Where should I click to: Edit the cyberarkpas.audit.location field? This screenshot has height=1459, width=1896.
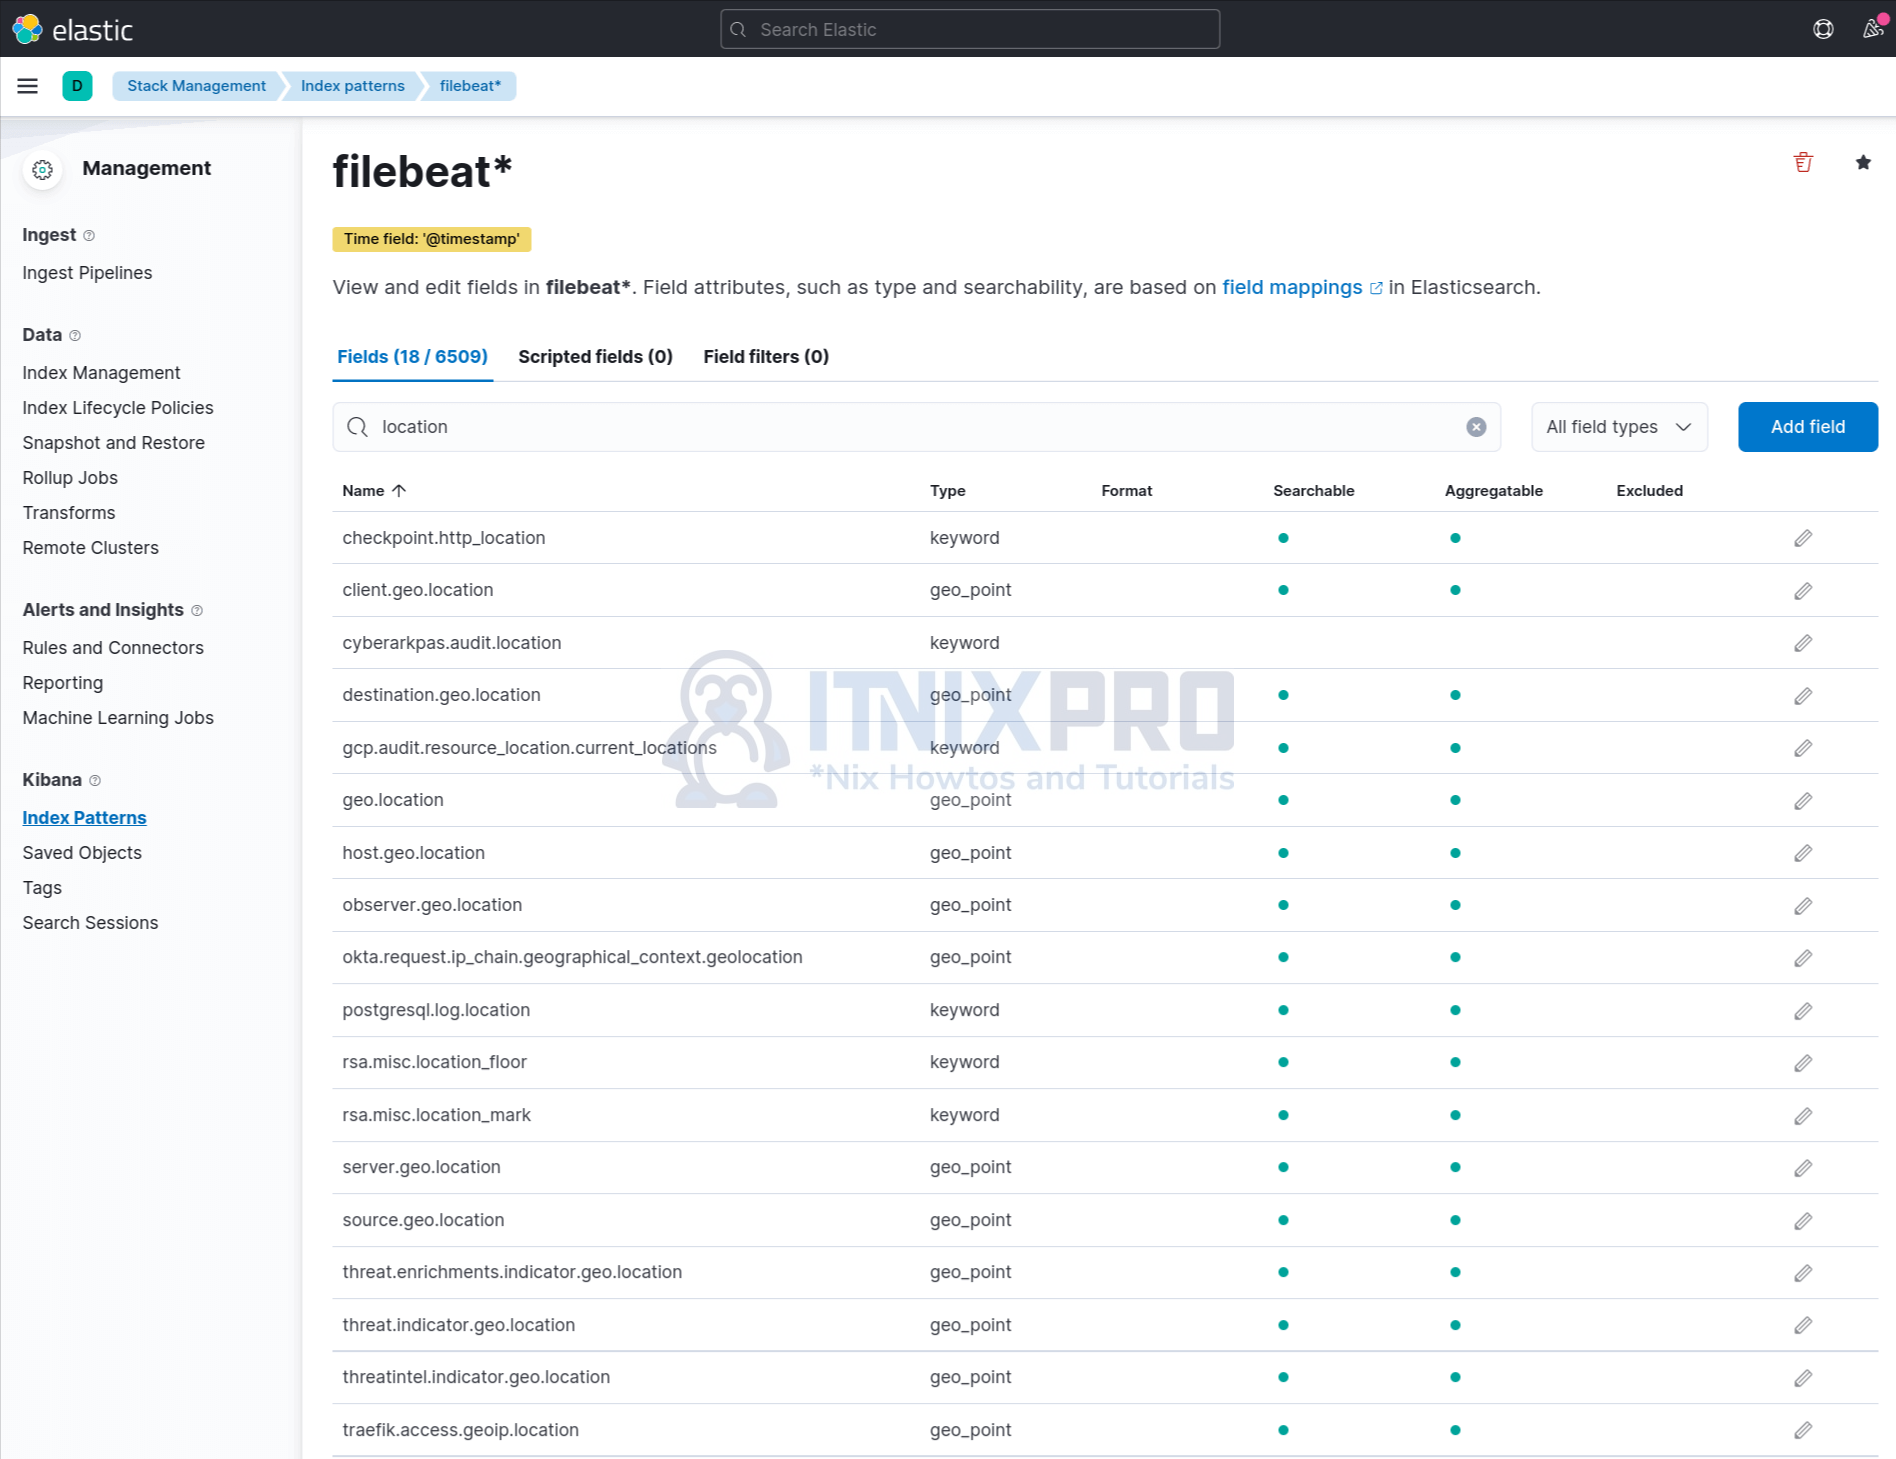[1803, 643]
